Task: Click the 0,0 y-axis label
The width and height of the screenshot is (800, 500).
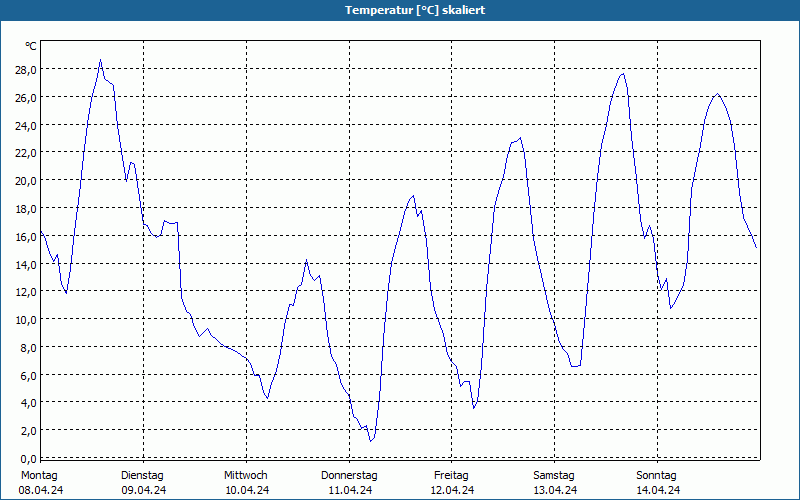Action: 28,459
